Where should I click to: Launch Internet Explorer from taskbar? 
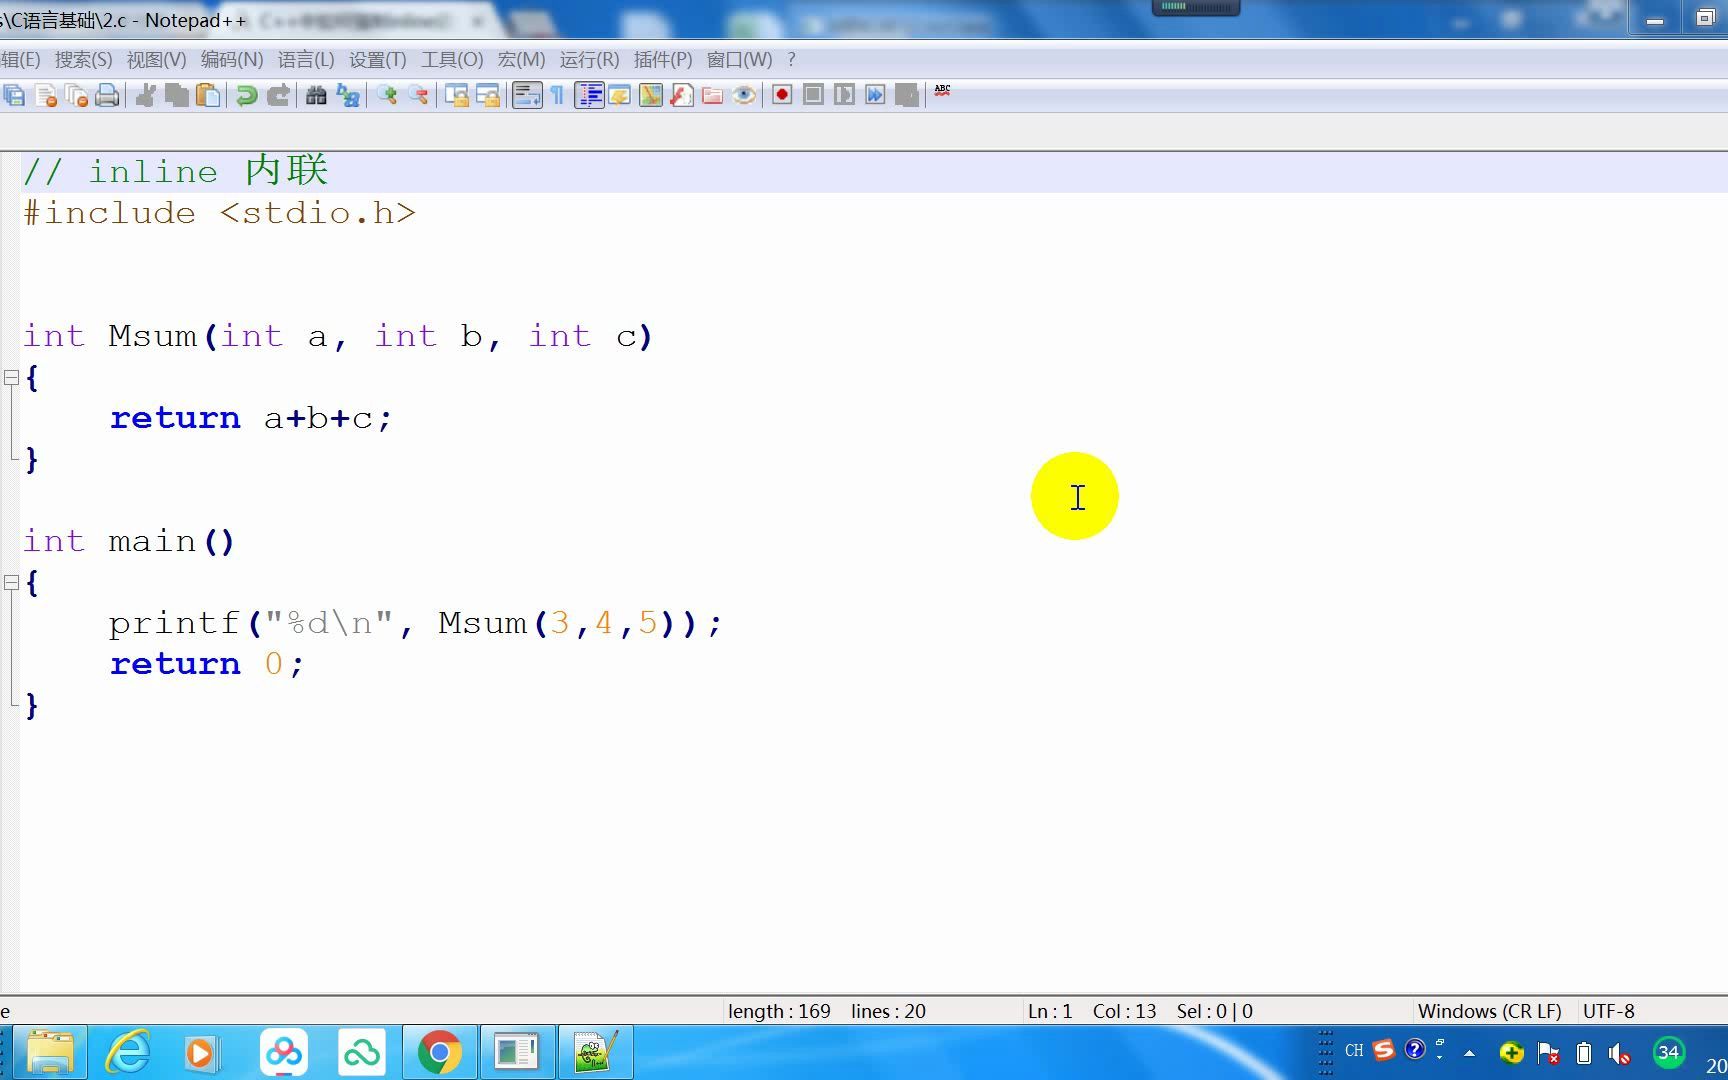coord(127,1052)
